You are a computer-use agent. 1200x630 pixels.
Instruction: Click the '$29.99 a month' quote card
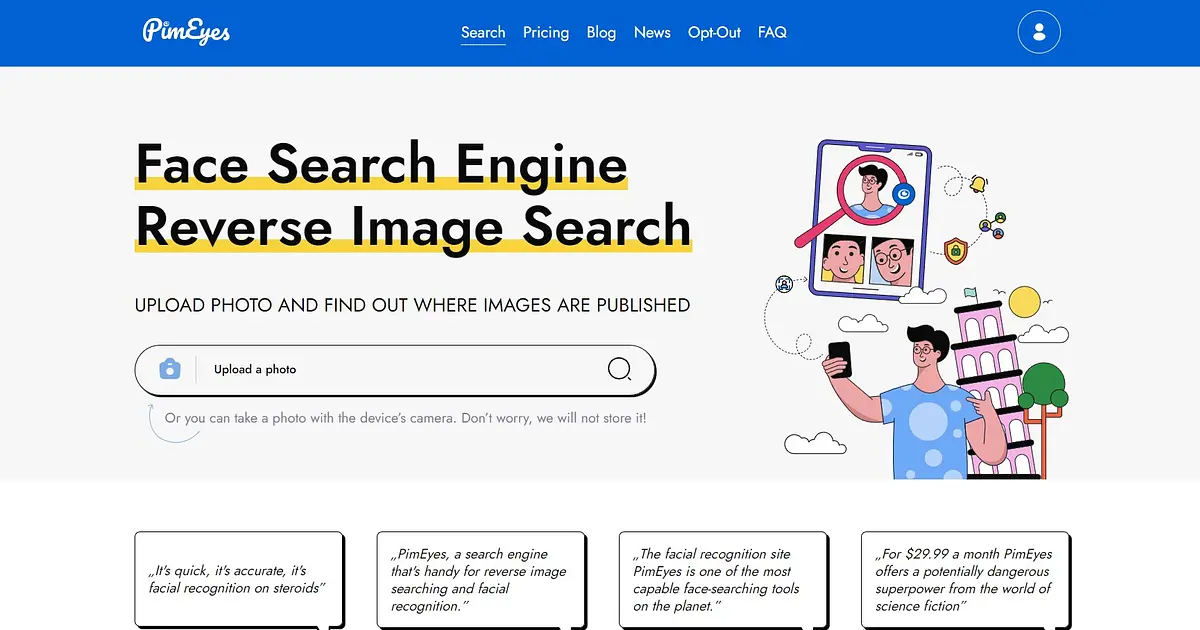pyautogui.click(x=966, y=580)
